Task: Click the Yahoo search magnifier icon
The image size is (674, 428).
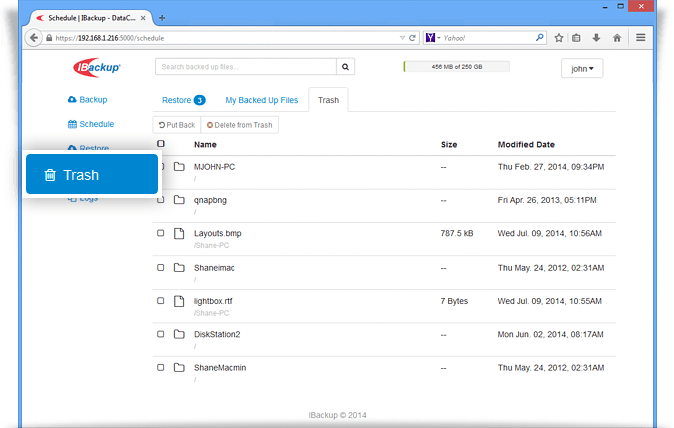Action: coord(539,38)
